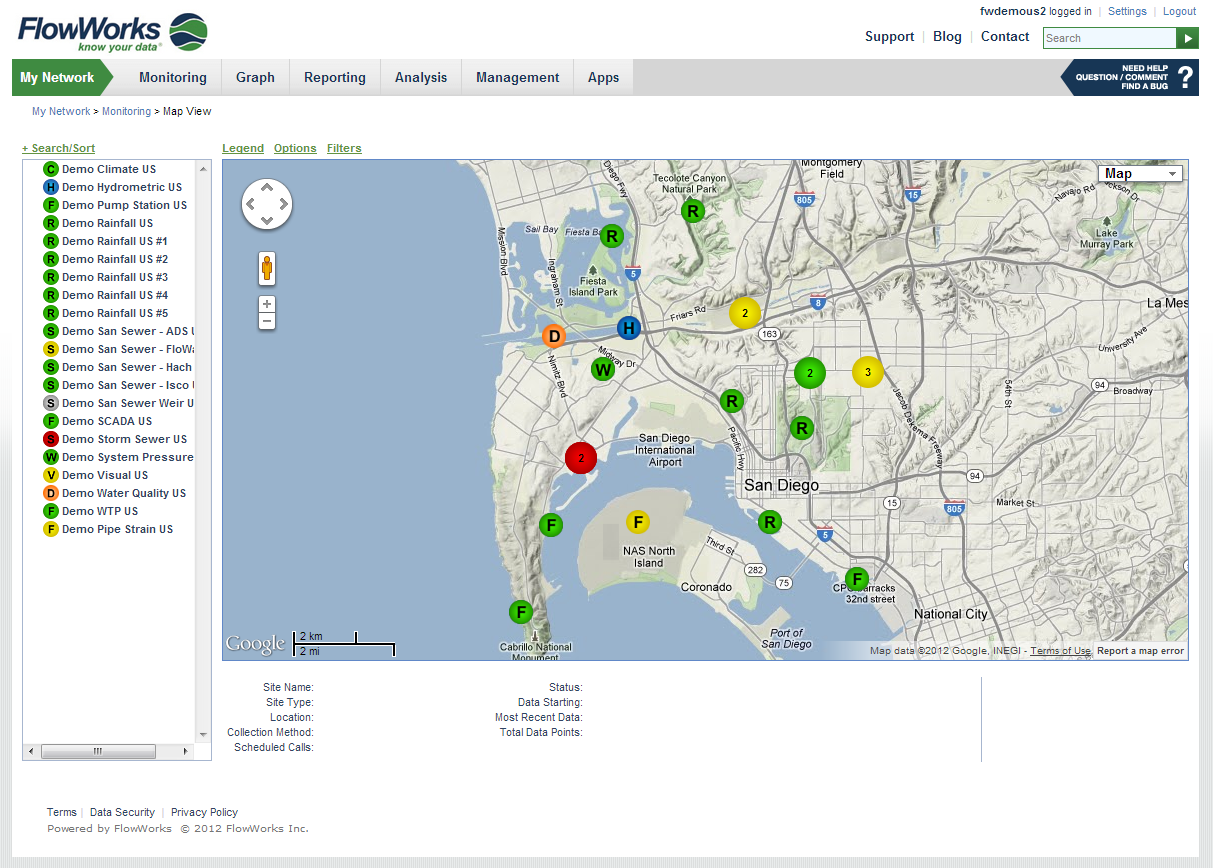Open the Contact page link
The width and height of the screenshot is (1213, 868).
coord(1005,36)
